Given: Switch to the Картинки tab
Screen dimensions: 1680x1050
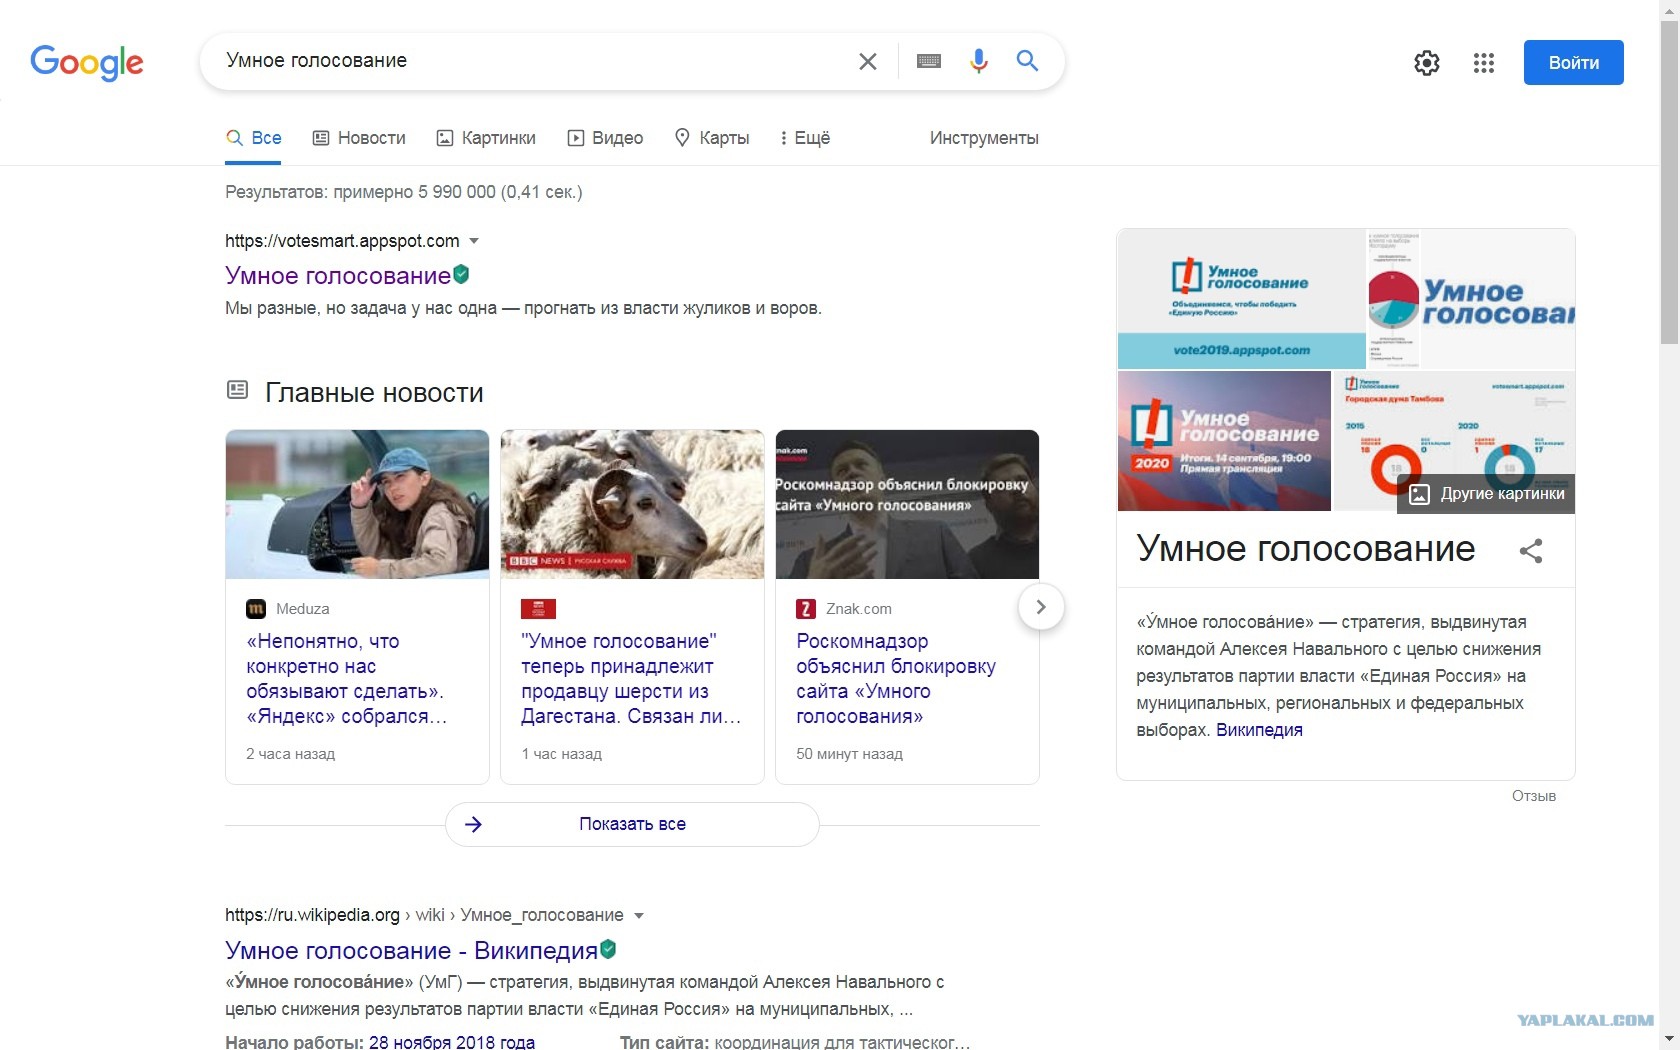Looking at the screenshot, I should click(x=486, y=138).
